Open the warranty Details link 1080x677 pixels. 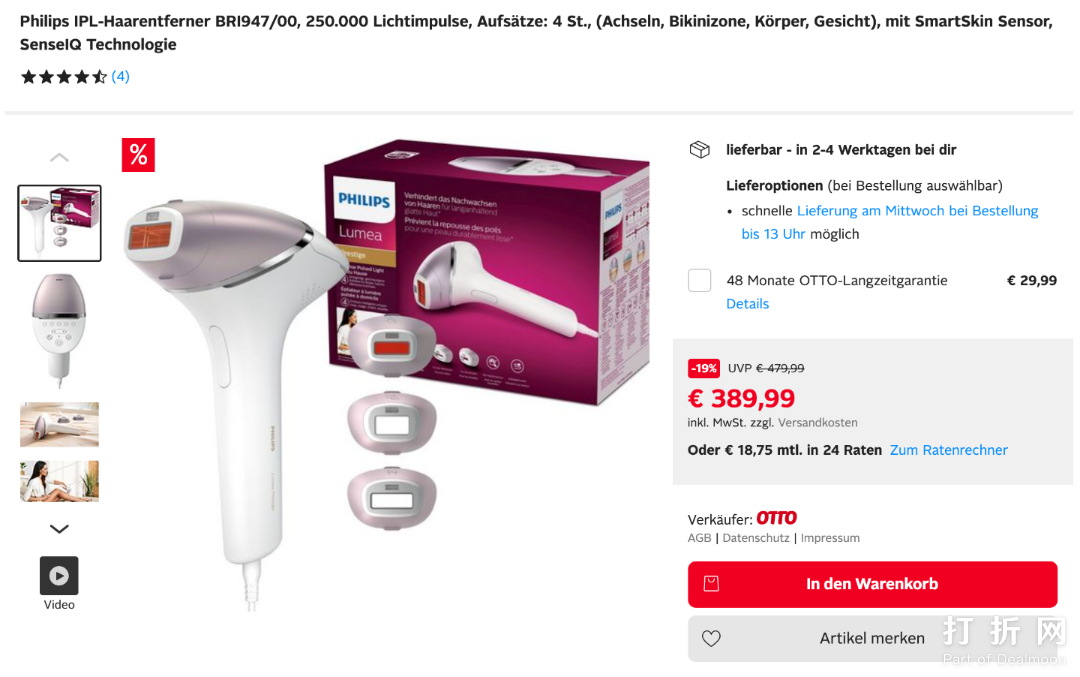click(x=747, y=304)
